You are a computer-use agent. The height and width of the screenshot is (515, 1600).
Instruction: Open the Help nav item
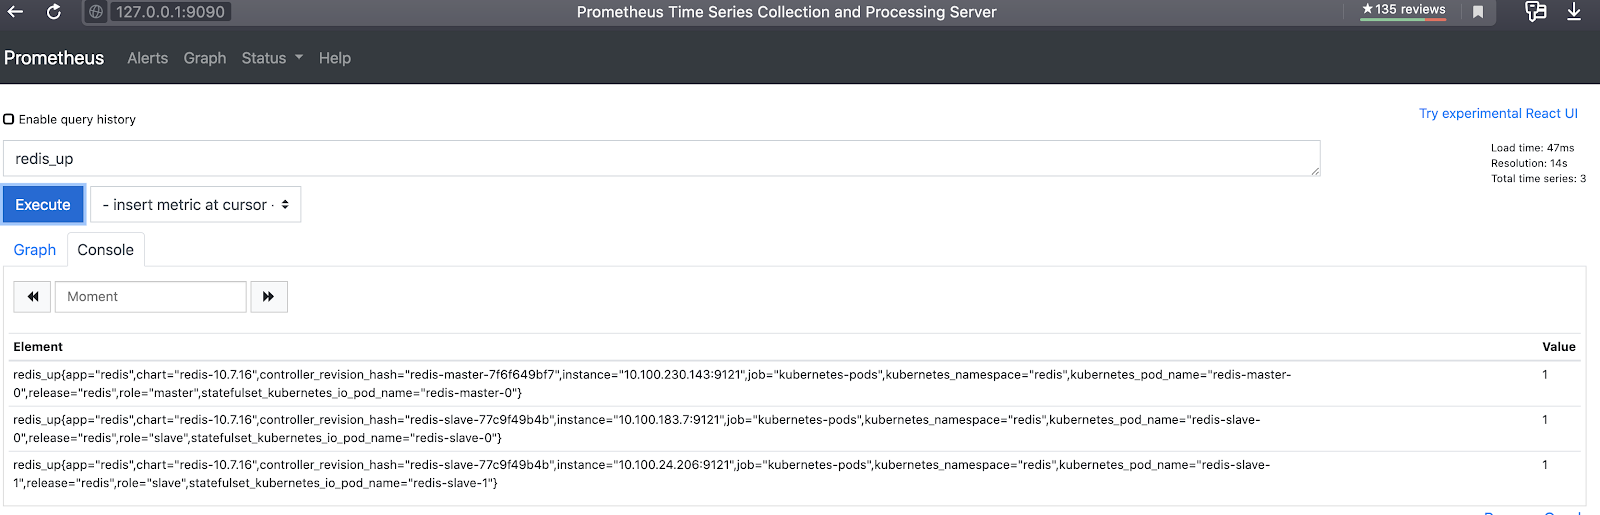335,58
